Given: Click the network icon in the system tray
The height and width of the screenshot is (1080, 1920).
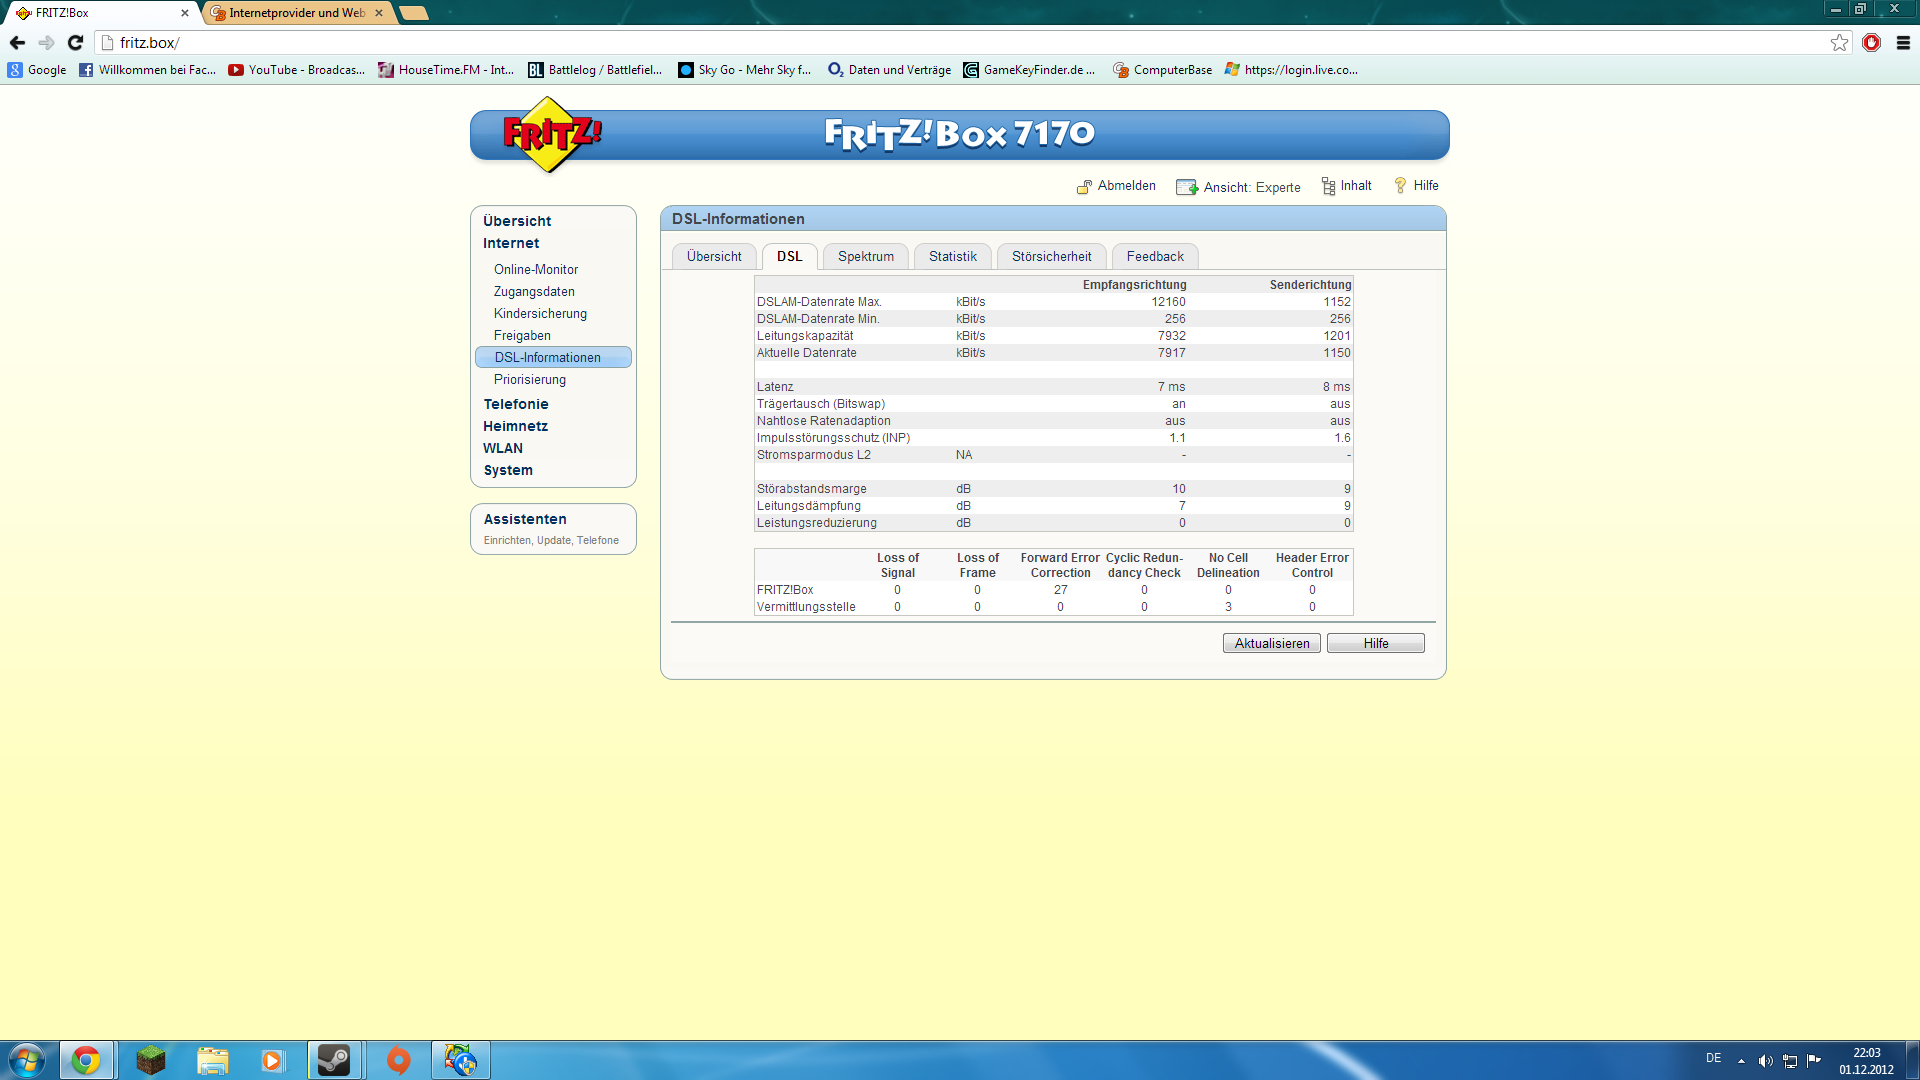Looking at the screenshot, I should 1790,1061.
